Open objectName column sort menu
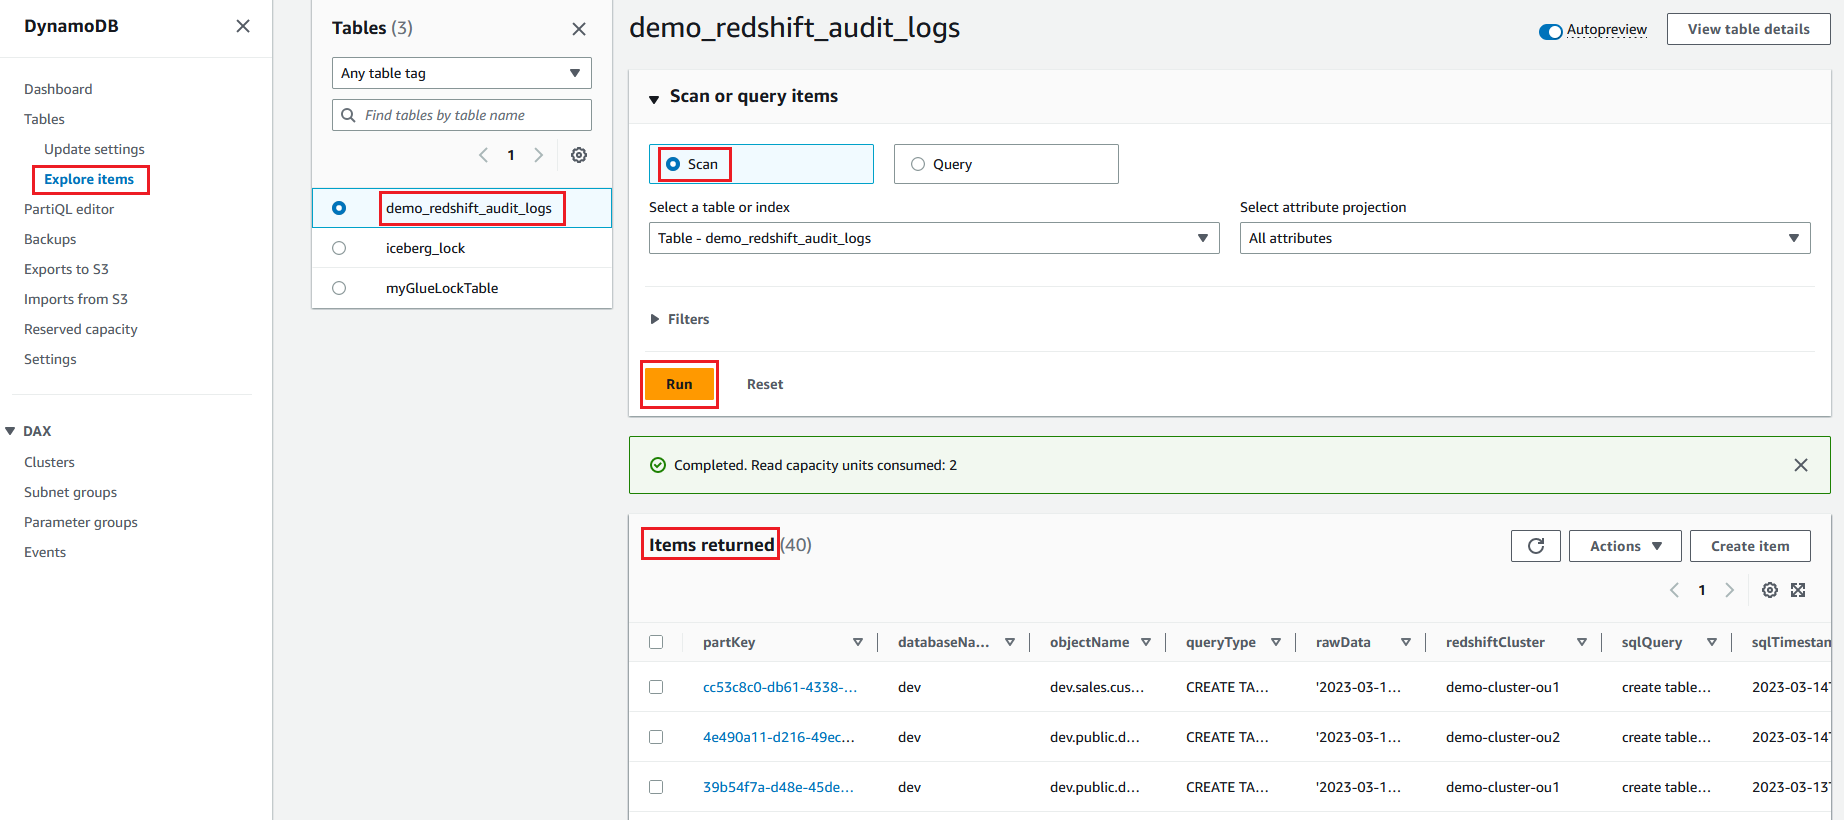The image size is (1844, 820). [1146, 642]
